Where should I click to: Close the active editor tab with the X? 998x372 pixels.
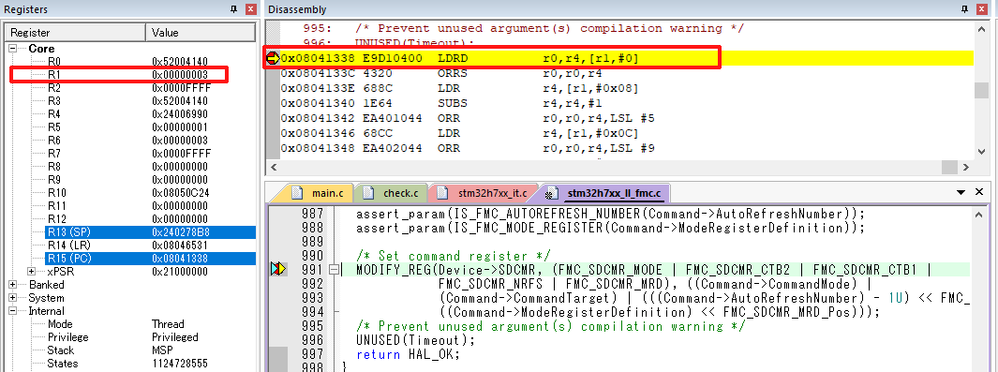point(980,192)
